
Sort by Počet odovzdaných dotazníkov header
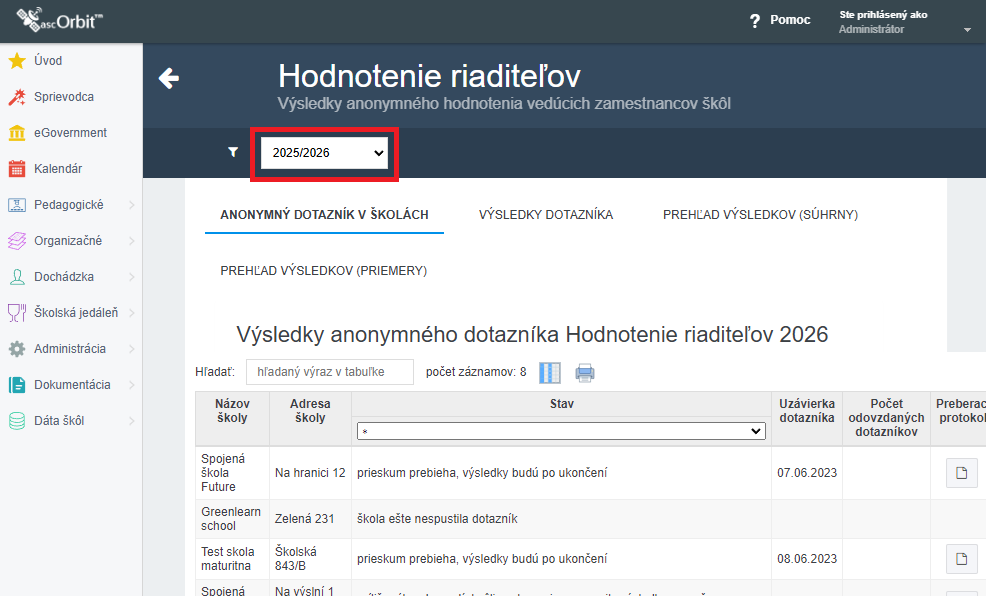coord(886,417)
